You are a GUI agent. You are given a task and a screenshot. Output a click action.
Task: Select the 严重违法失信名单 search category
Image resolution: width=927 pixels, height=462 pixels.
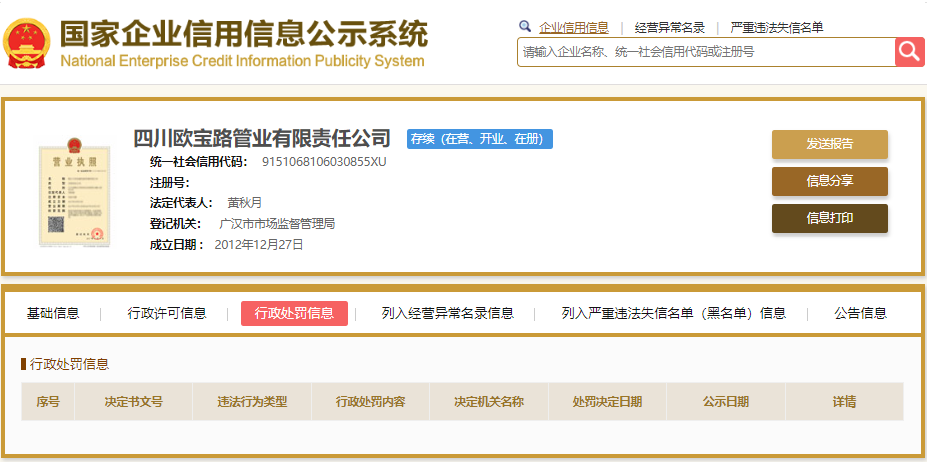[x=777, y=27]
